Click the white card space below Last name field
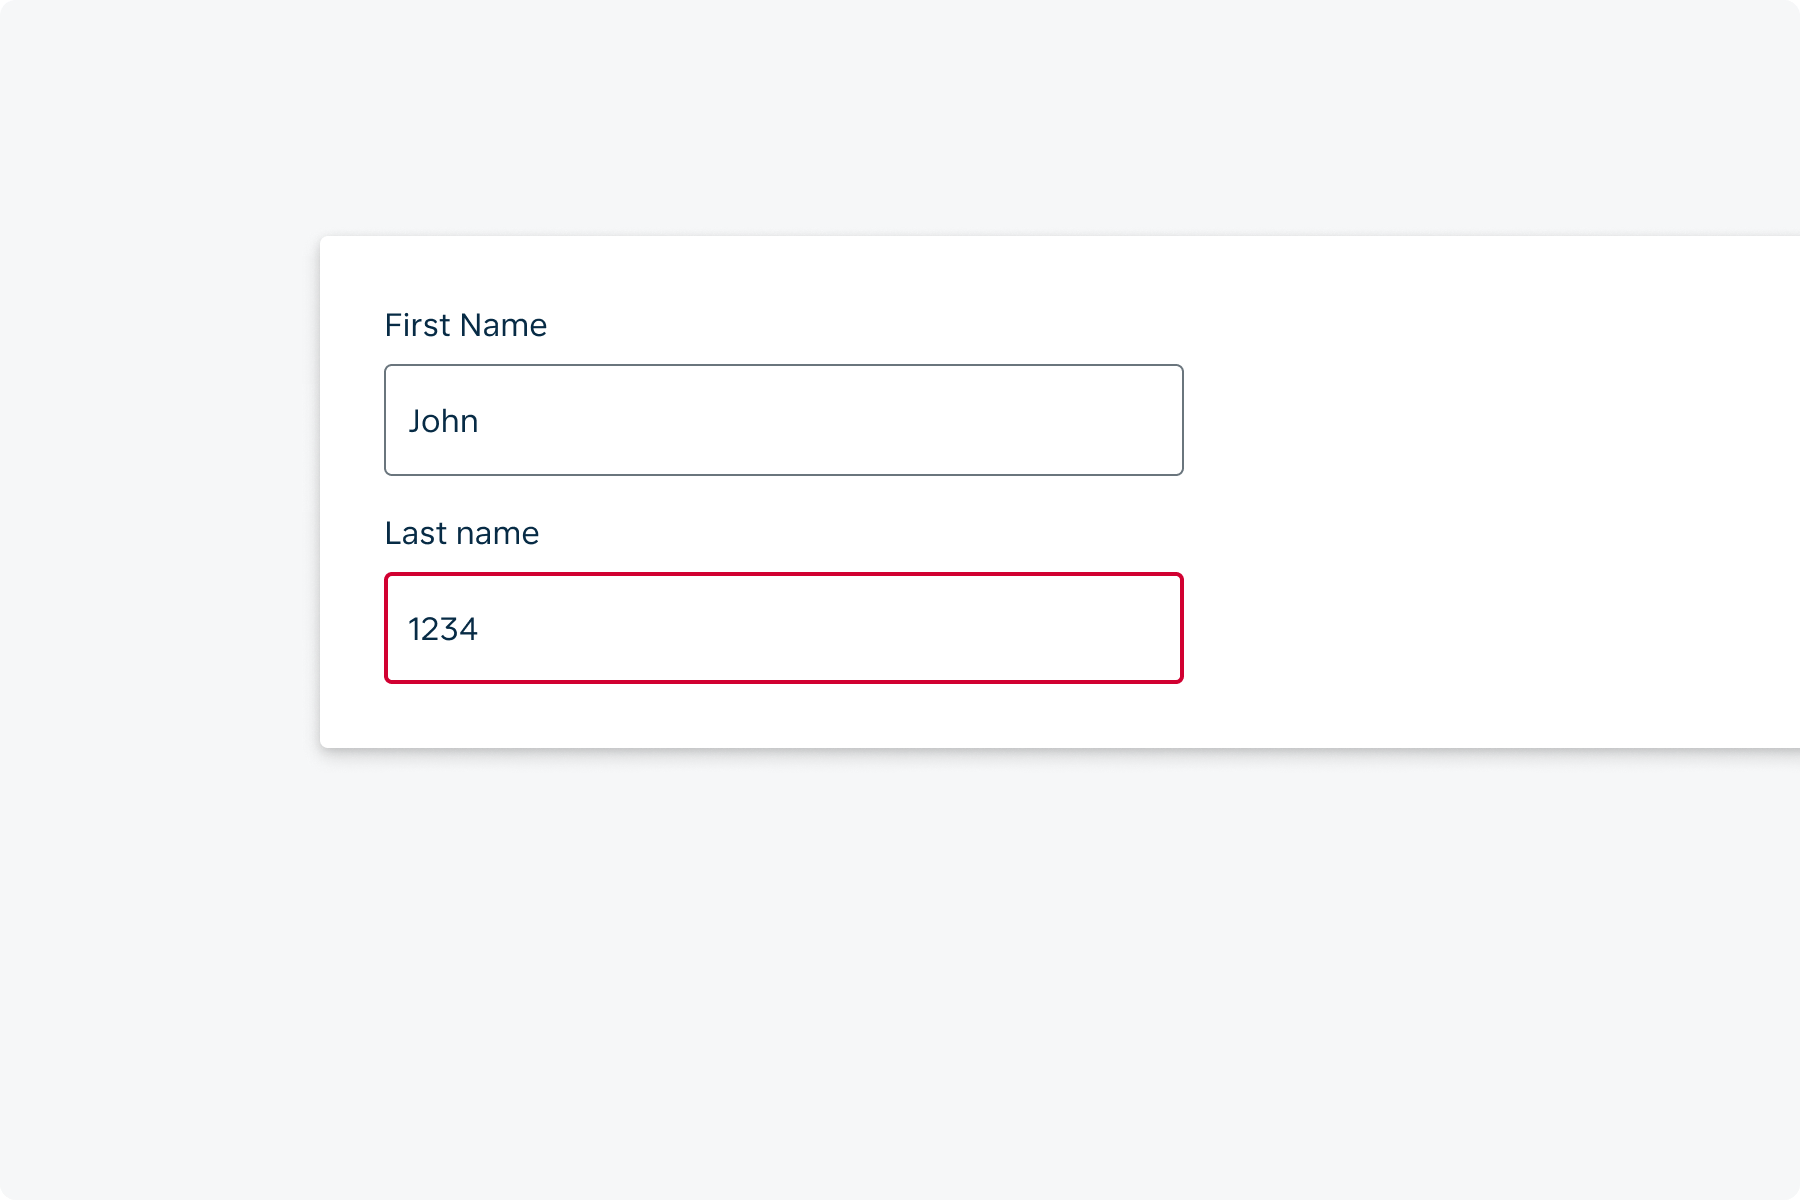Screen dimensions: 1800x1200 pos(783,716)
